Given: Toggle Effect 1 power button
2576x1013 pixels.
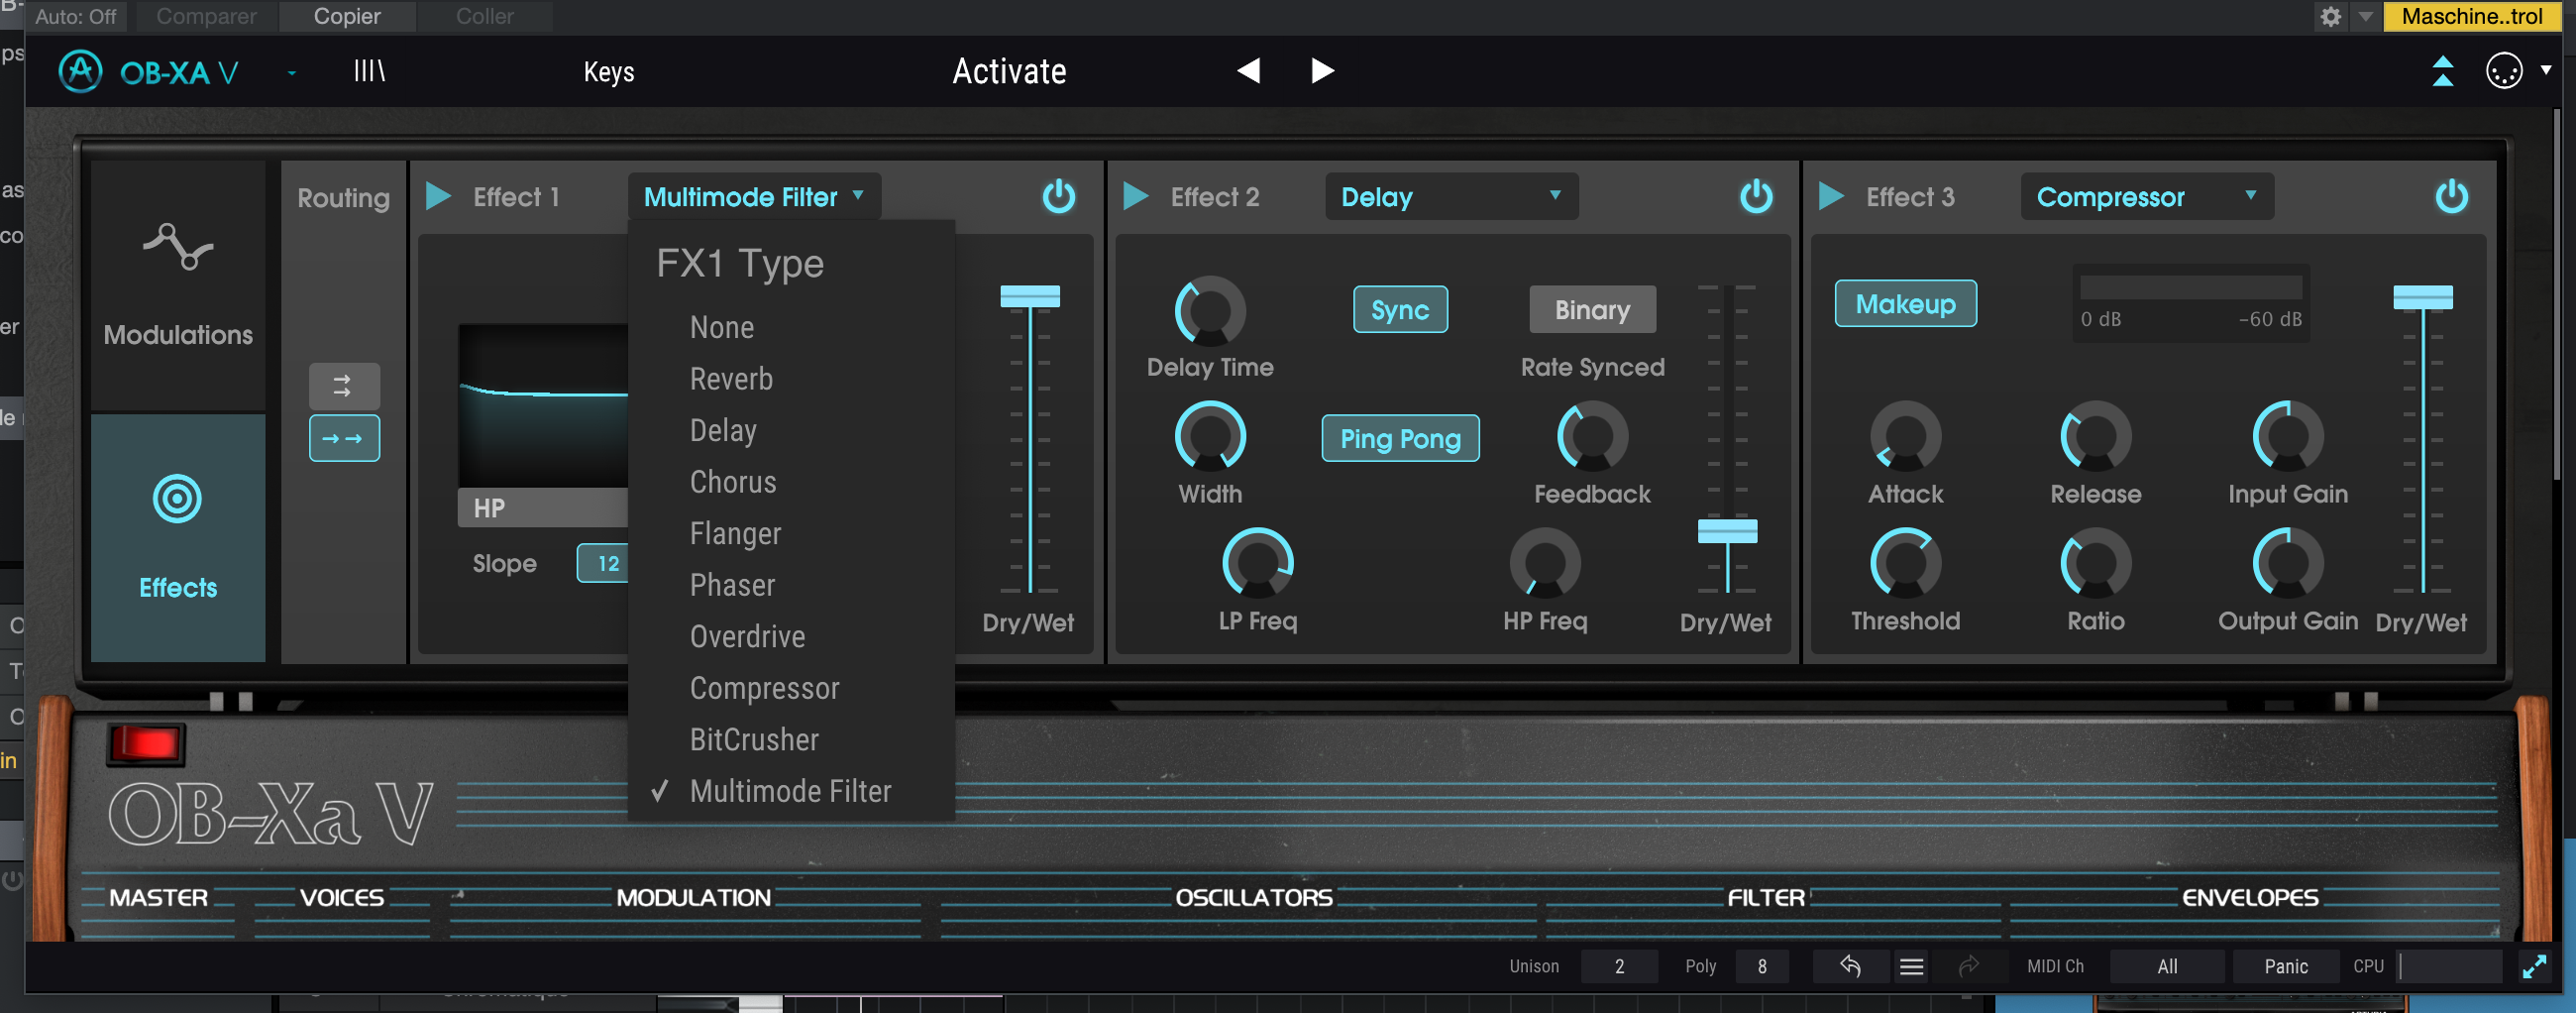Looking at the screenshot, I should tap(1058, 197).
